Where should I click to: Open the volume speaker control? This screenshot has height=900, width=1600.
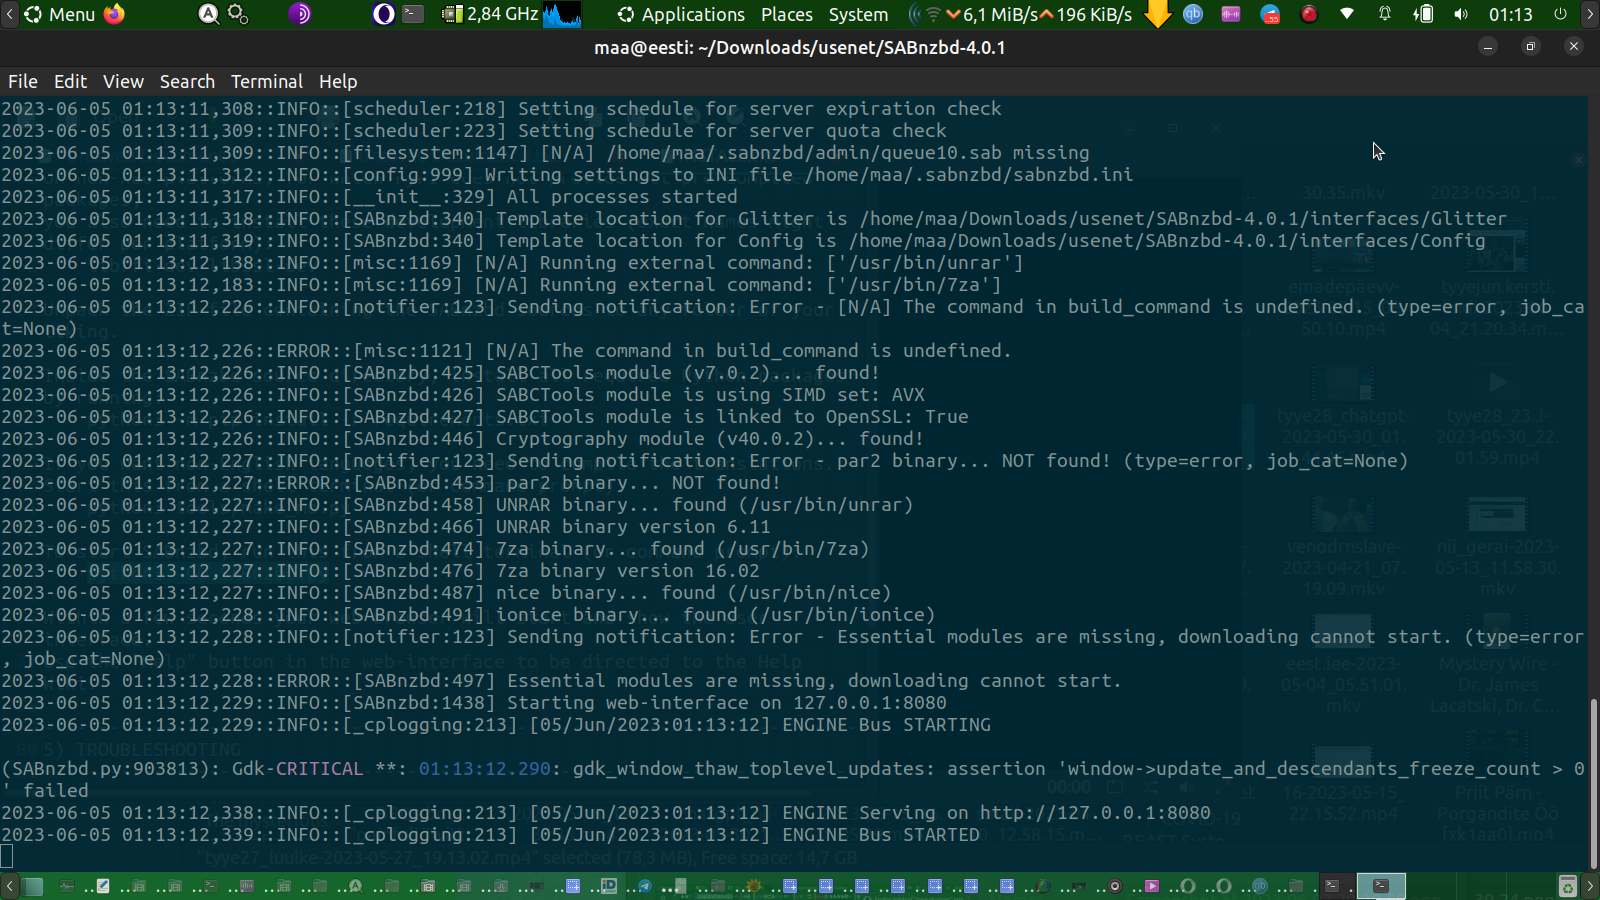(1461, 14)
